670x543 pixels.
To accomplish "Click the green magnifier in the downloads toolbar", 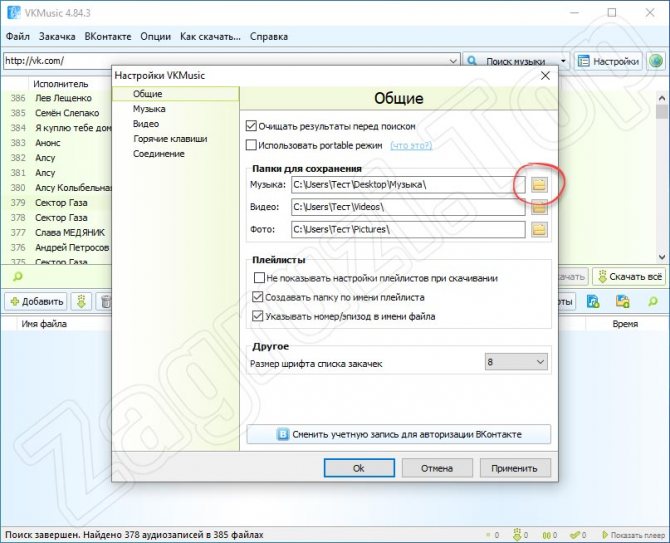I will point(652,302).
